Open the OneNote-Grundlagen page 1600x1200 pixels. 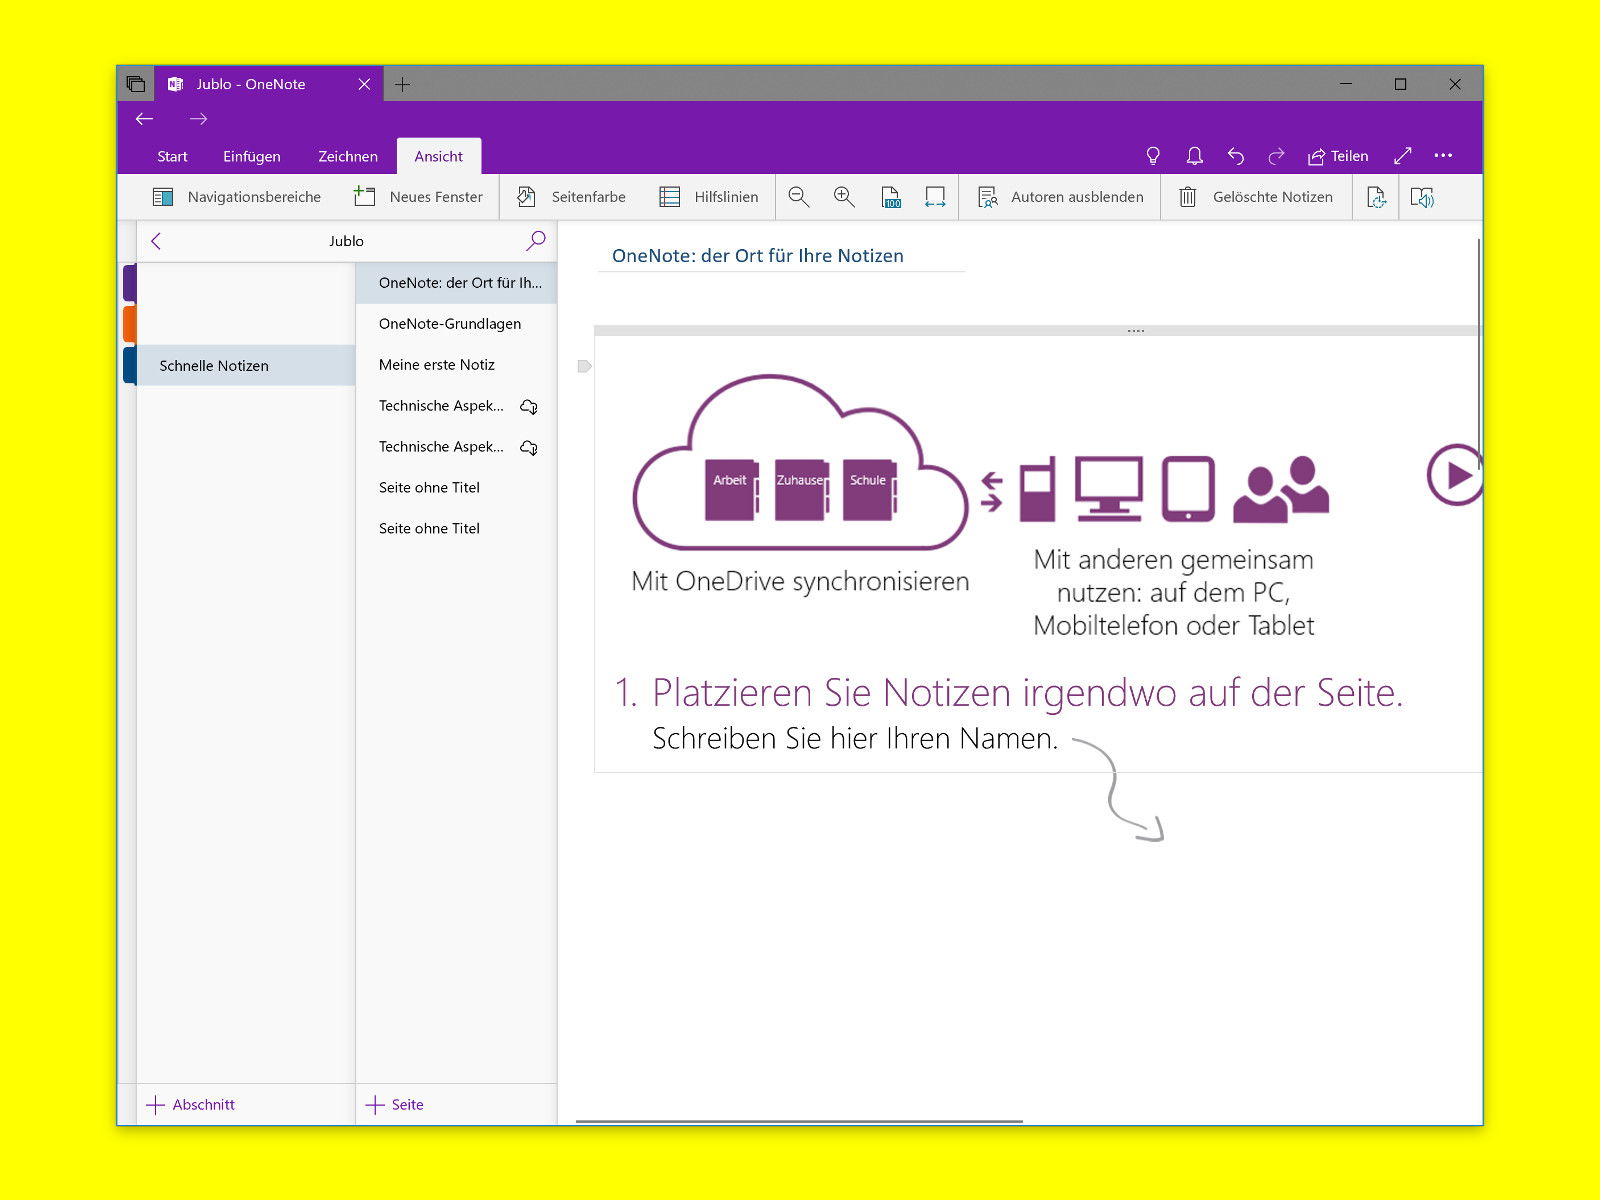456,324
